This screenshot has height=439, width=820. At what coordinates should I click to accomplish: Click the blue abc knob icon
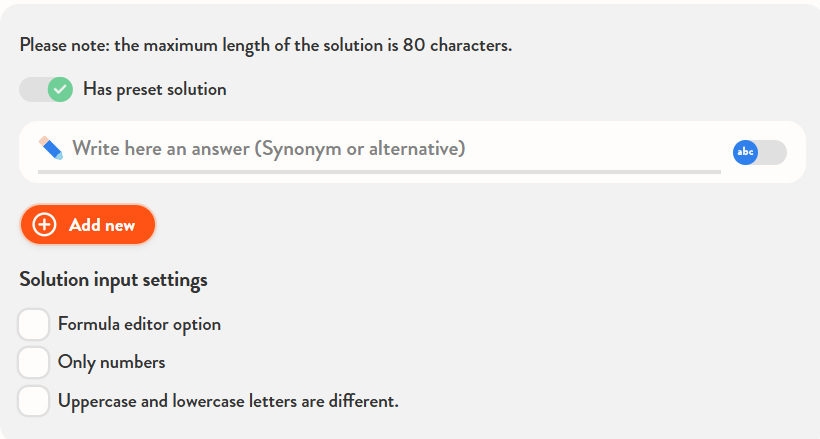(745, 152)
